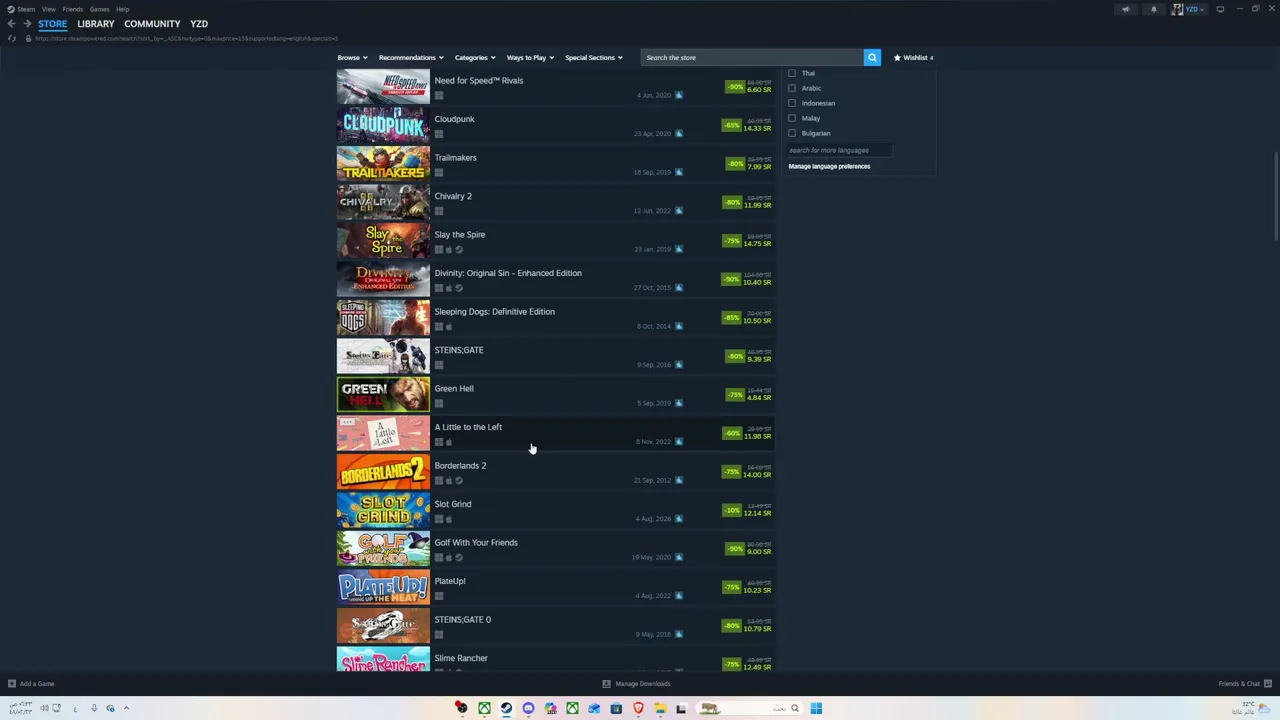Click the Steam logo in title bar
The width and height of the screenshot is (1280, 720).
point(11,9)
